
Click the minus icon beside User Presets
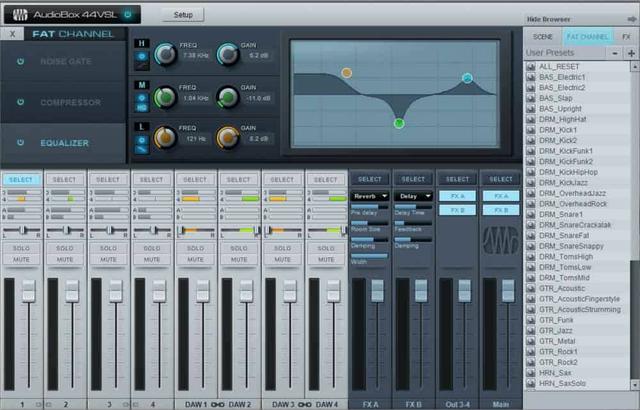coord(614,53)
